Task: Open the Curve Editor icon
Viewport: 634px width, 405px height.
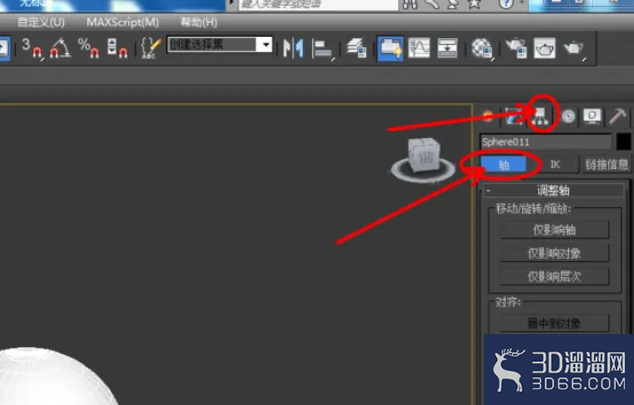Action: [x=419, y=49]
